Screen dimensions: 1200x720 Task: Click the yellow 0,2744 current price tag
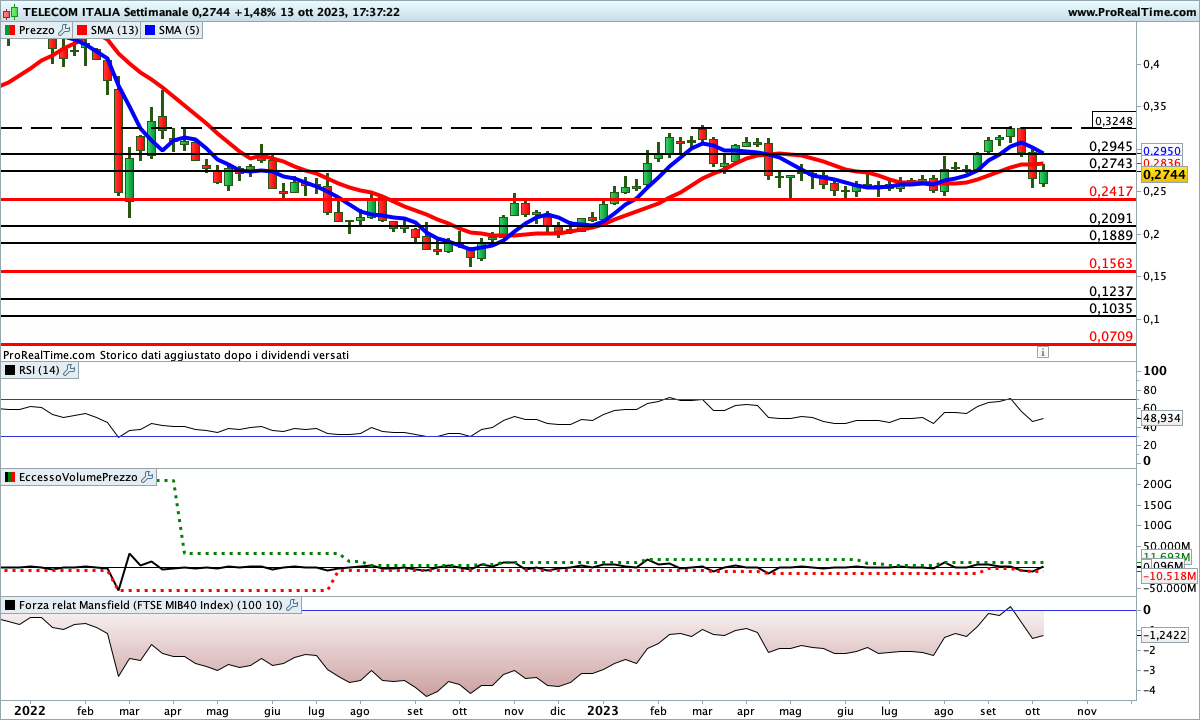[x=1163, y=175]
